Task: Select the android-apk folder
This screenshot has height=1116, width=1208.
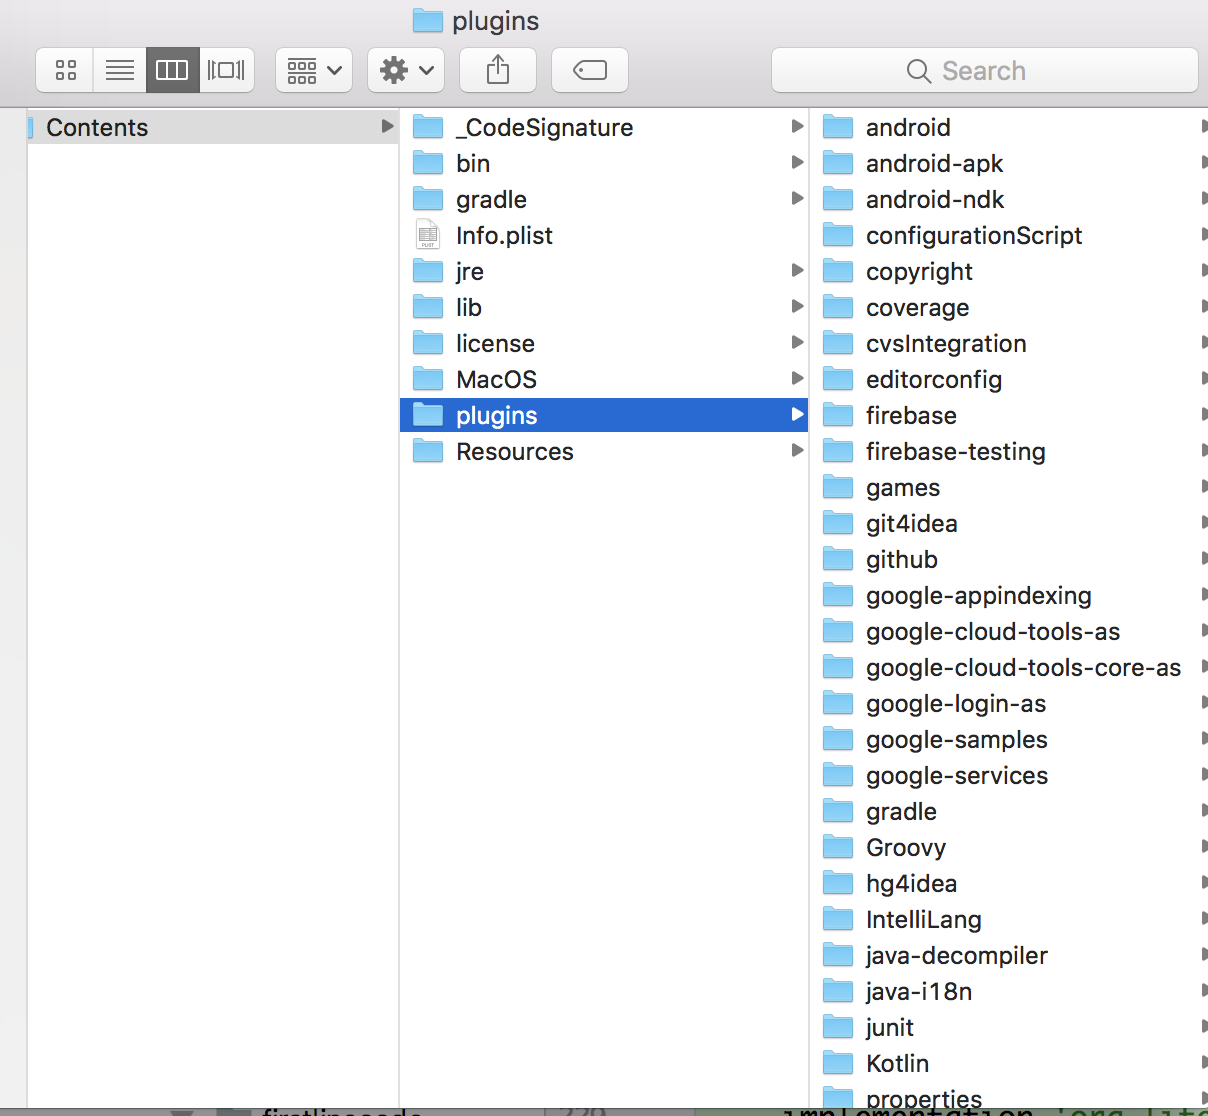Action: tap(1009, 163)
